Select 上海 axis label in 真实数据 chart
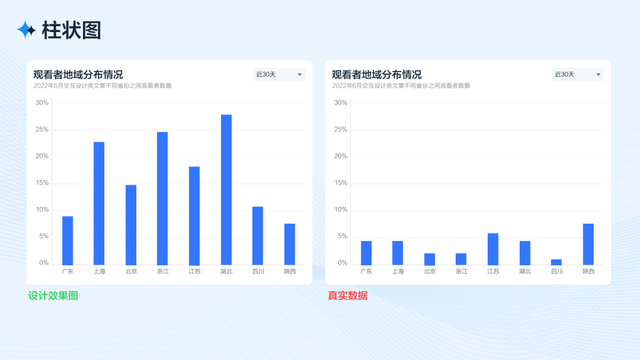Image resolution: width=640 pixels, height=360 pixels. pos(398,271)
